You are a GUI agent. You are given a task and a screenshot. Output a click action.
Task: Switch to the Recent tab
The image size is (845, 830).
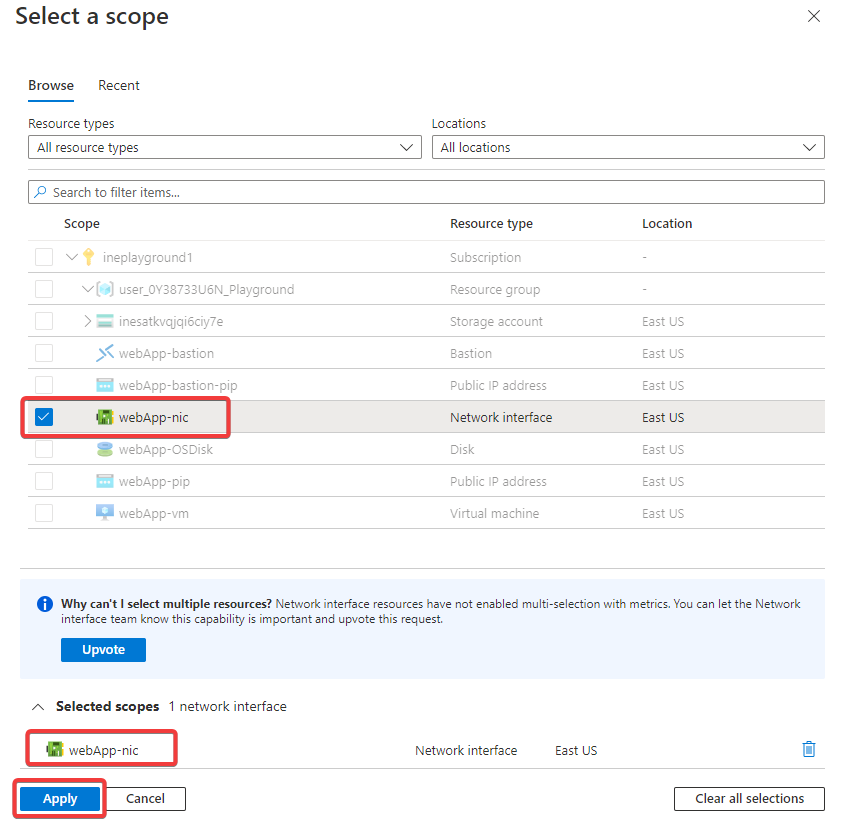[119, 85]
